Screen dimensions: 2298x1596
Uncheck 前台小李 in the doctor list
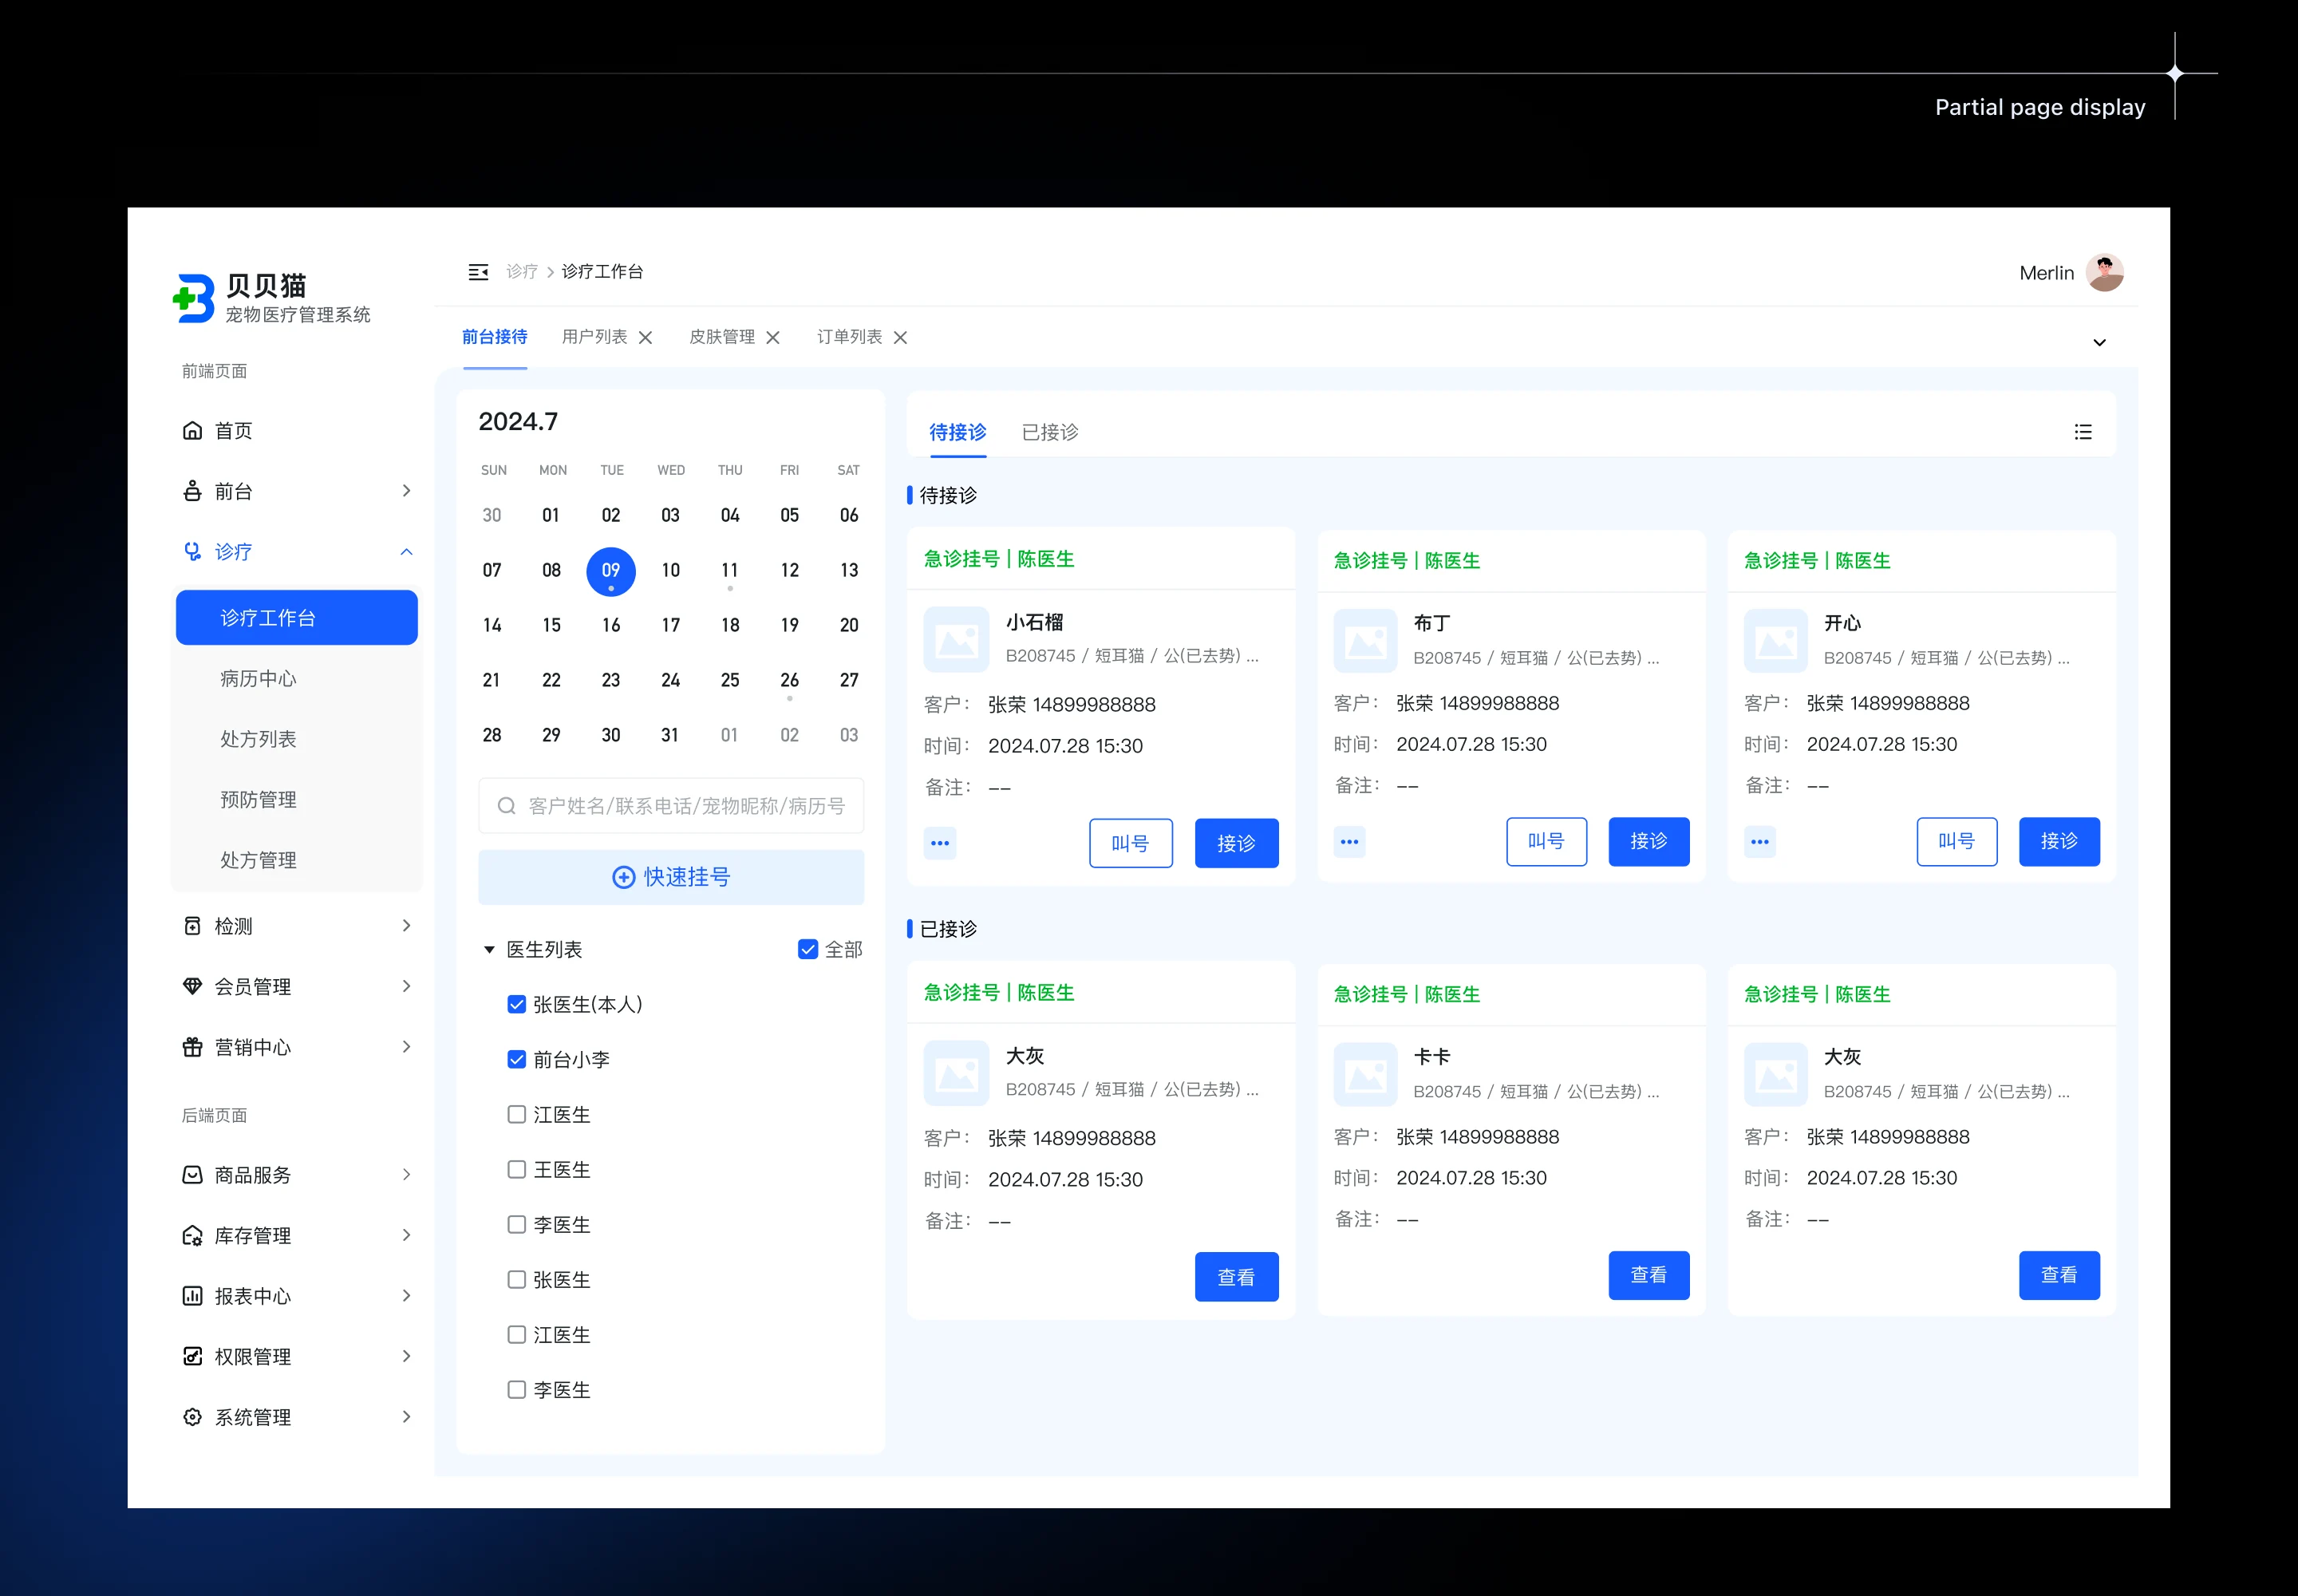[x=517, y=1059]
